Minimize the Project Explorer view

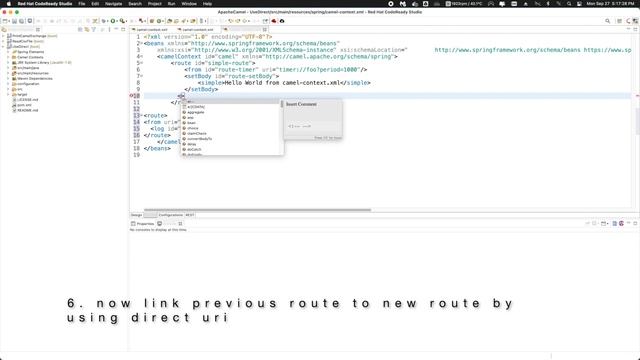coord(116,29)
